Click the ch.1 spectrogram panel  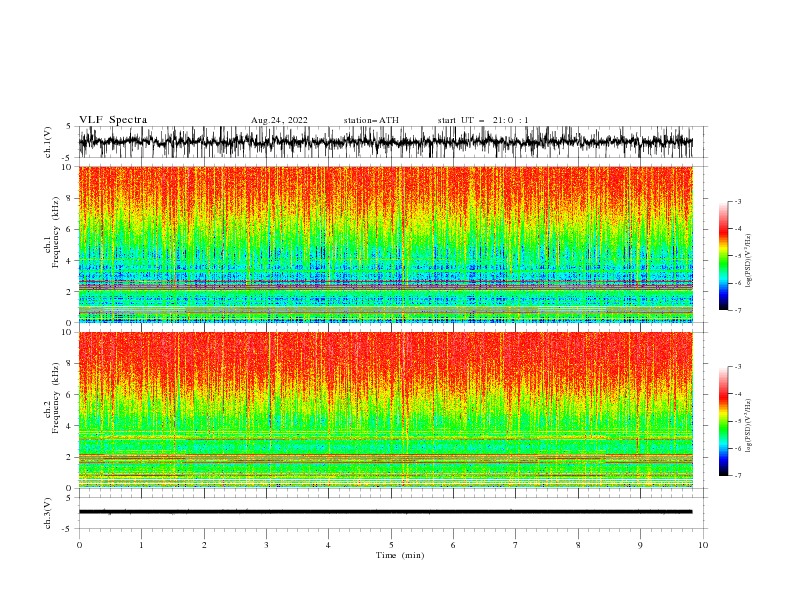pos(386,244)
